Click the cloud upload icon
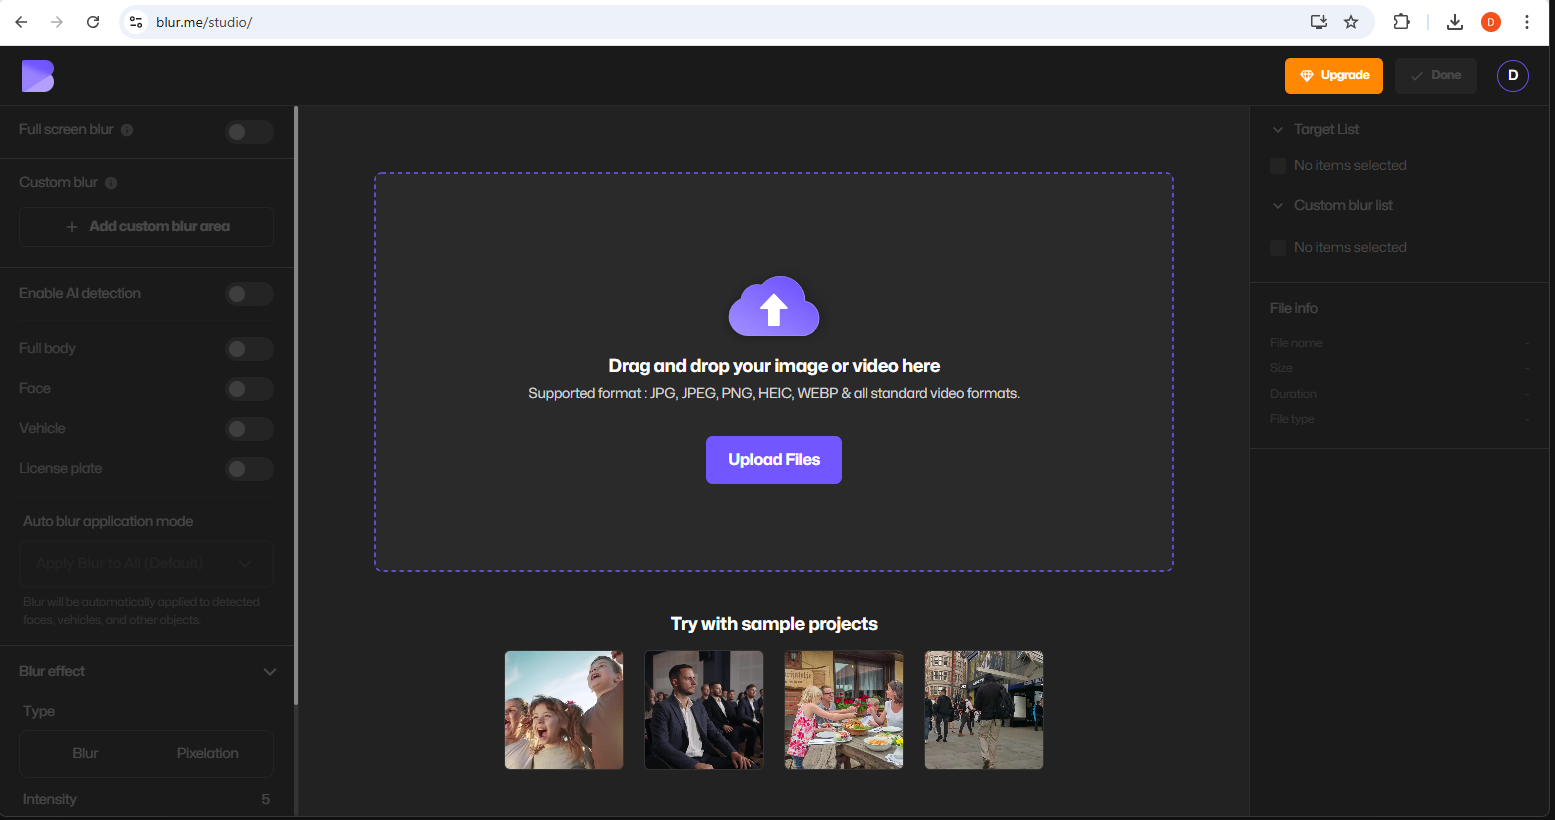 pos(774,307)
